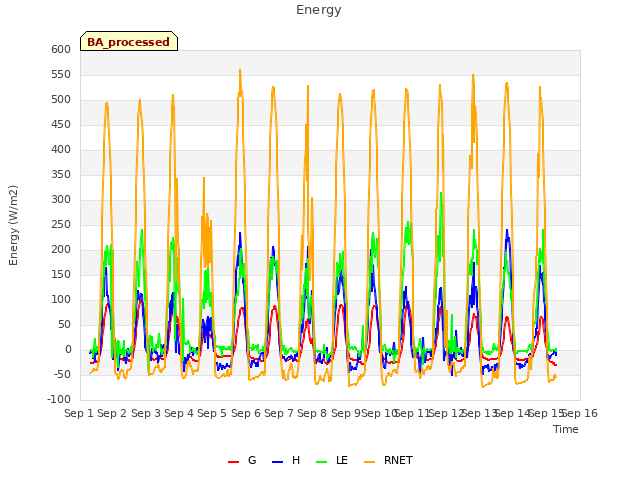Screen dimensions: 640x480
Task: Select the H legend label
Action: click(296, 460)
